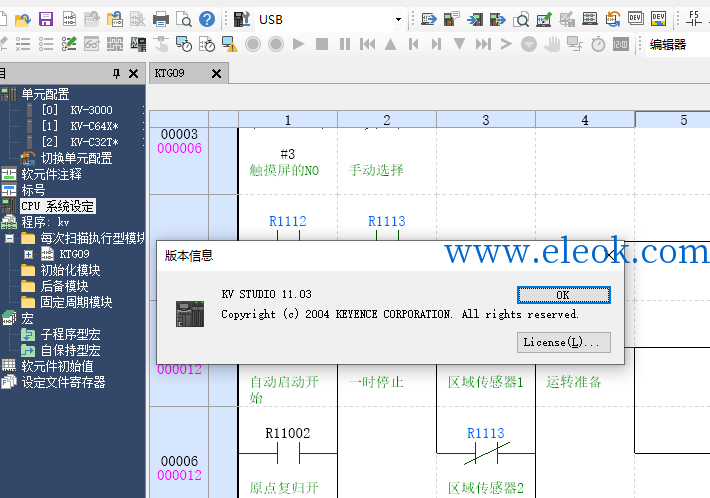This screenshot has width=710, height=498.
Task: Expand the KTG09 module node
Action: point(28,254)
